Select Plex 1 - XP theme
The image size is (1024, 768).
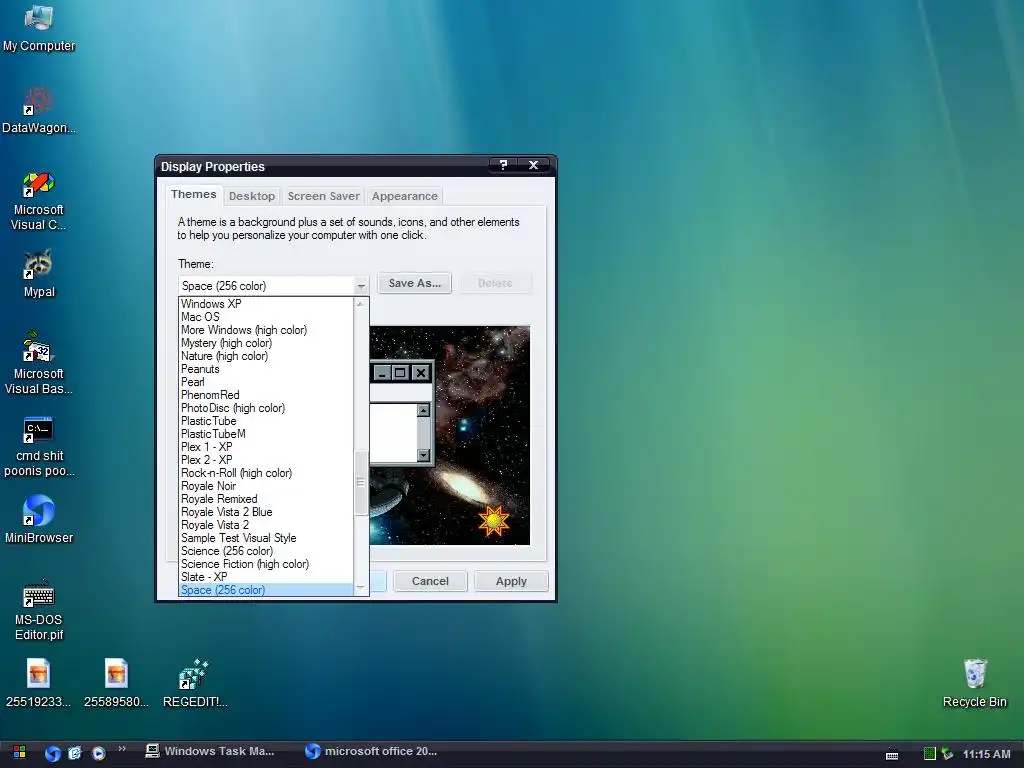[x=266, y=447]
